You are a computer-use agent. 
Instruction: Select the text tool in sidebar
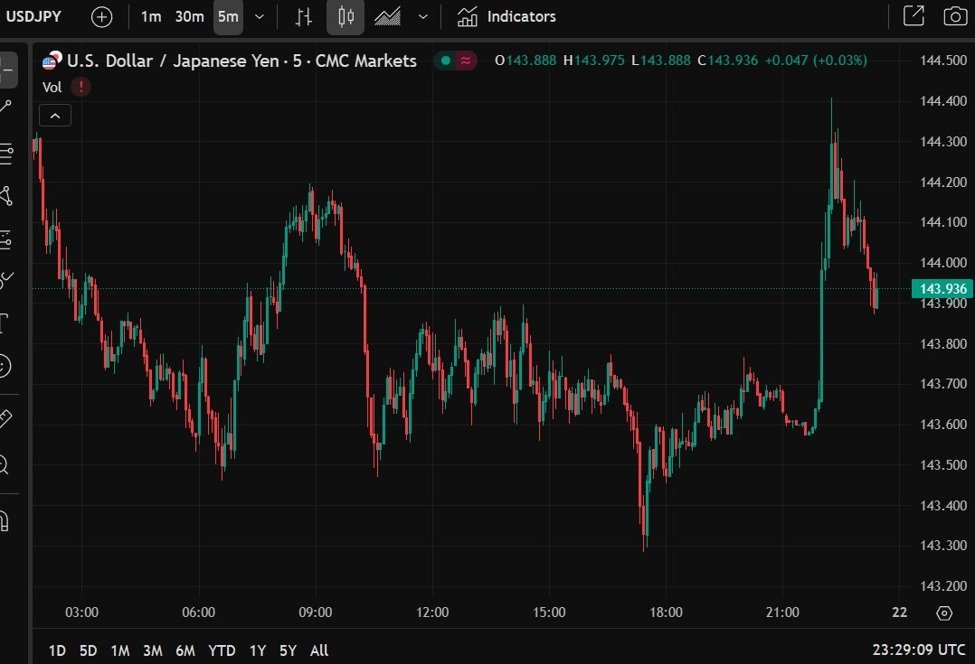pos(5,322)
